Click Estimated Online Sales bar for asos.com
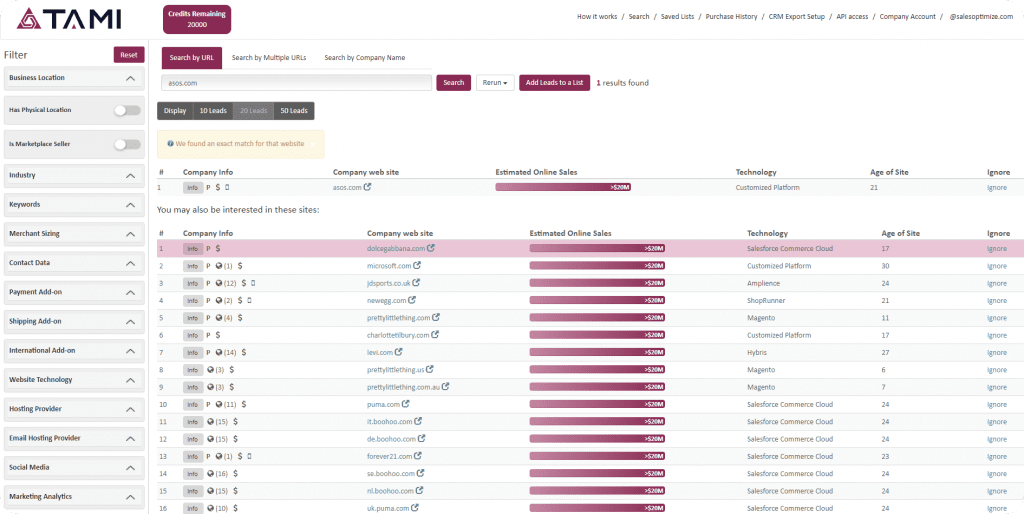The height and width of the screenshot is (514, 1024). (563, 187)
